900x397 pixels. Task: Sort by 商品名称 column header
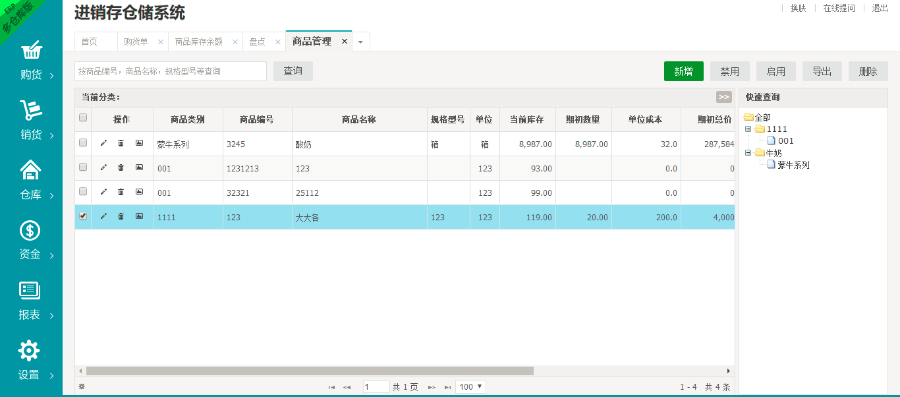click(359, 120)
